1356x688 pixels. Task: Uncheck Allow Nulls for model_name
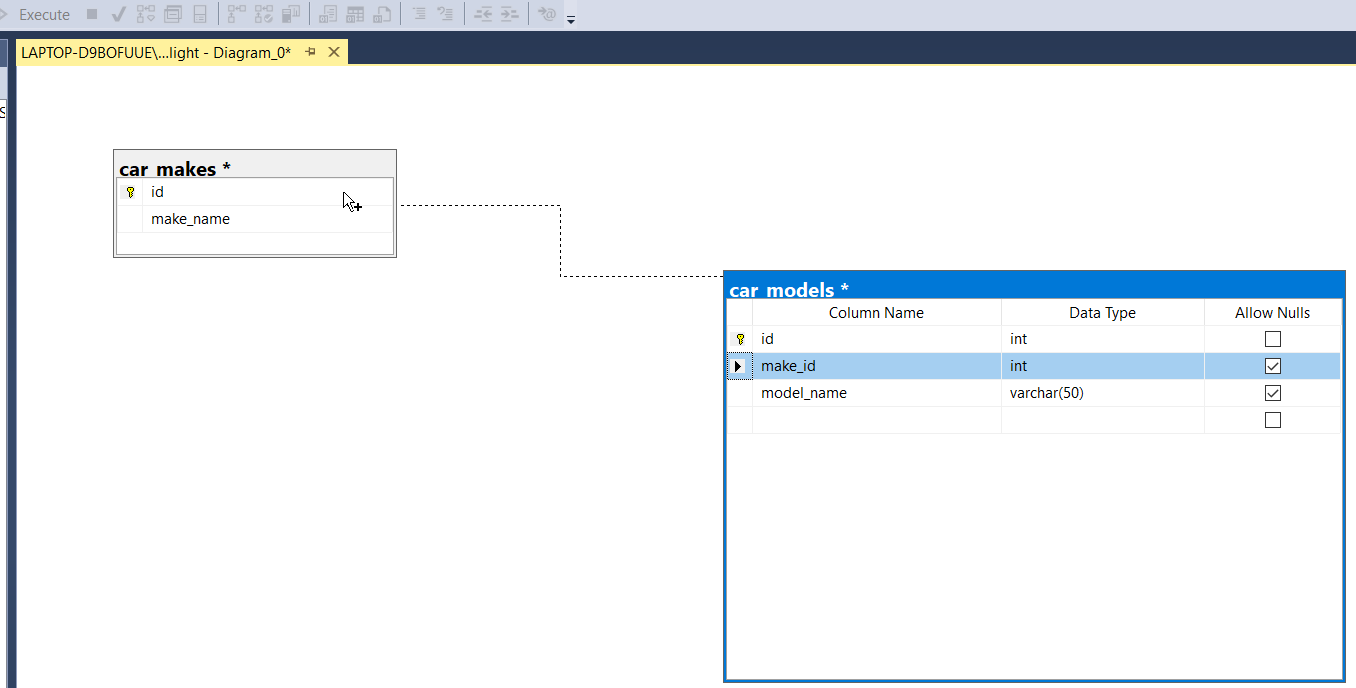coord(1272,394)
